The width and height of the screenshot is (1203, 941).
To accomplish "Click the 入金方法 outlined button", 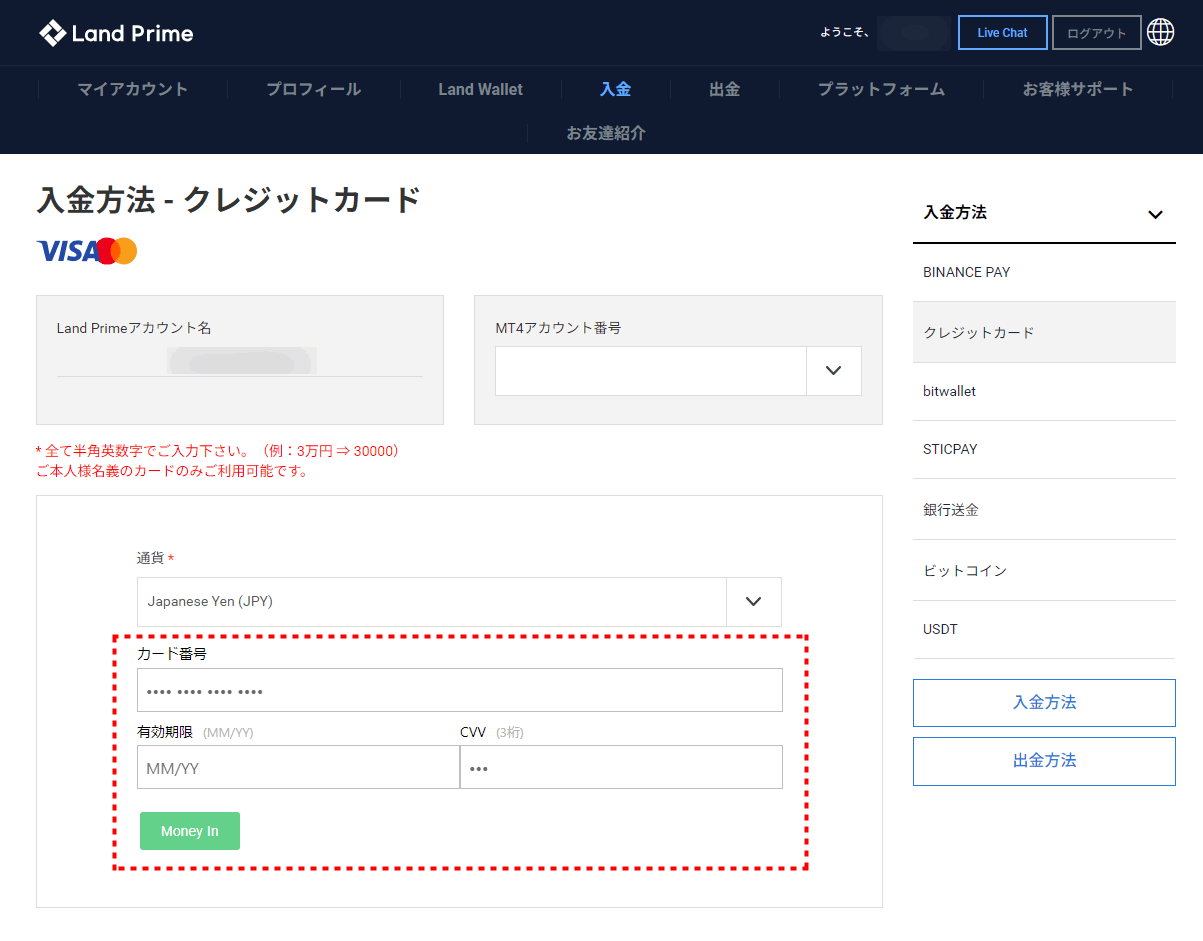I will tap(1044, 703).
